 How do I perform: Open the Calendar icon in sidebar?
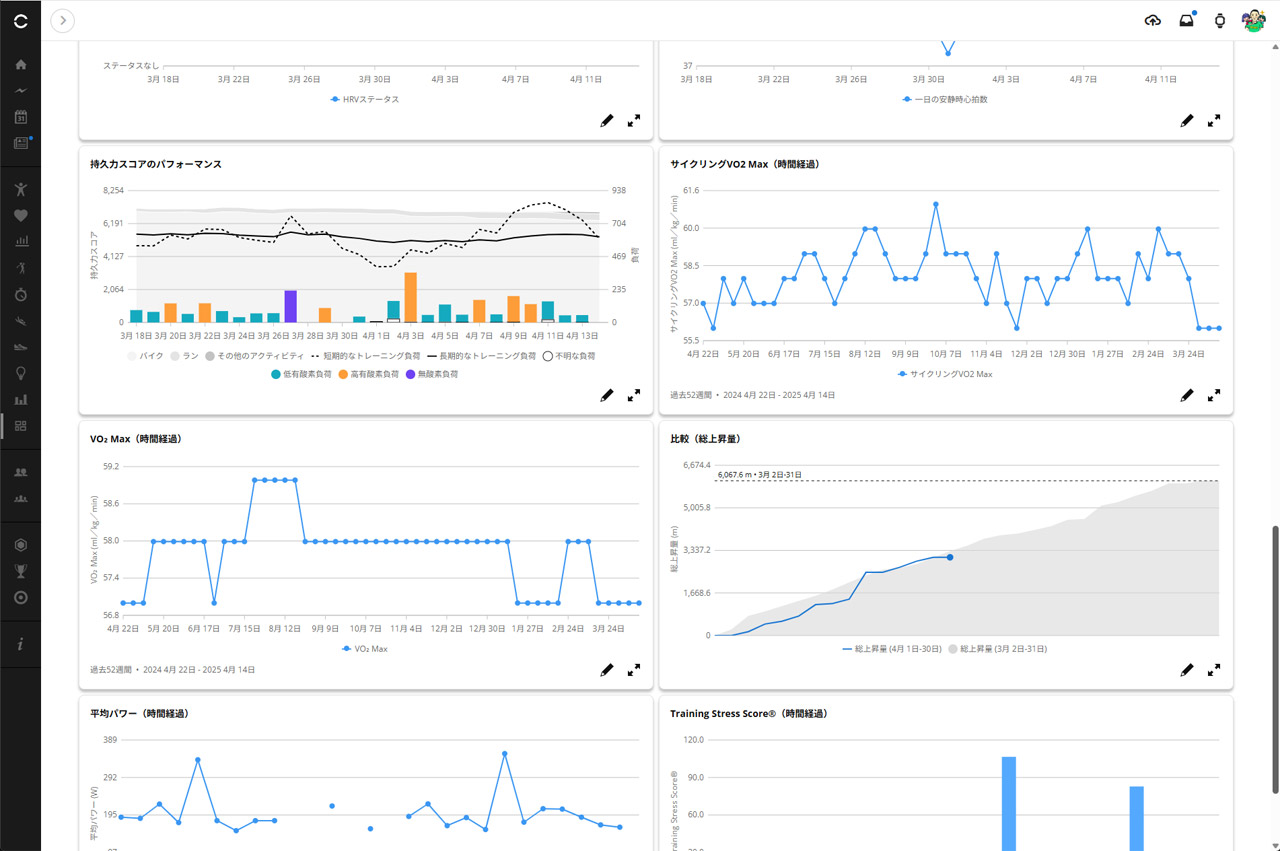click(x=21, y=117)
